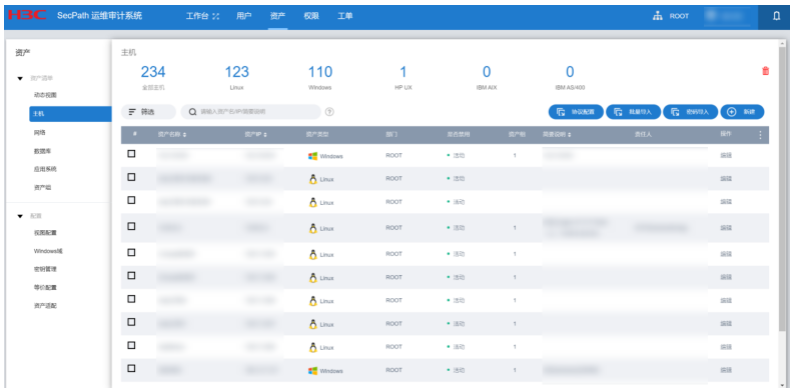Open the notification bell

776,16
